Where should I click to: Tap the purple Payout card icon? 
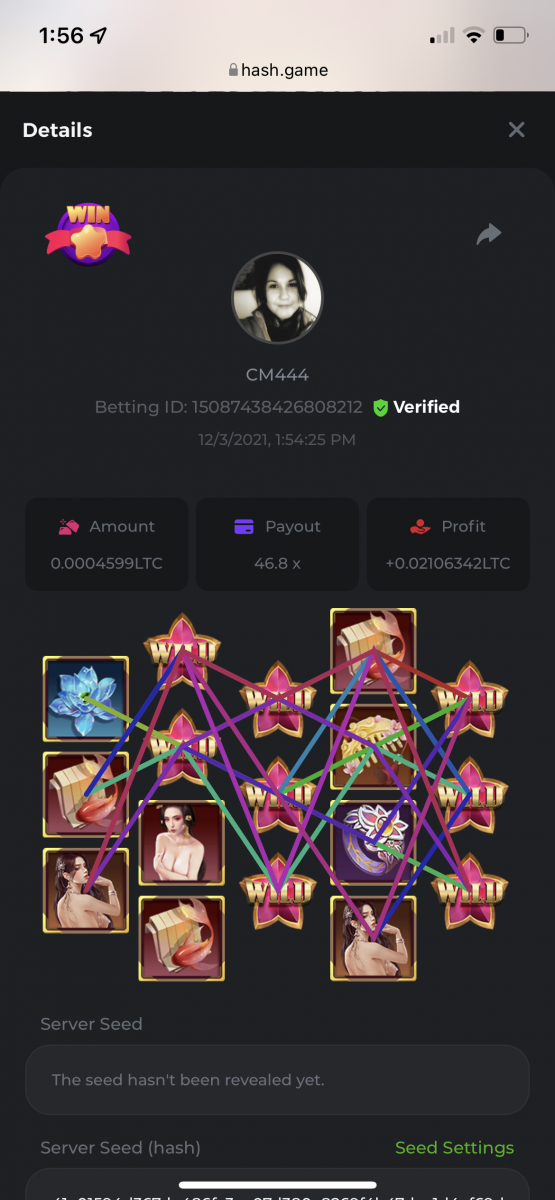[x=244, y=527]
